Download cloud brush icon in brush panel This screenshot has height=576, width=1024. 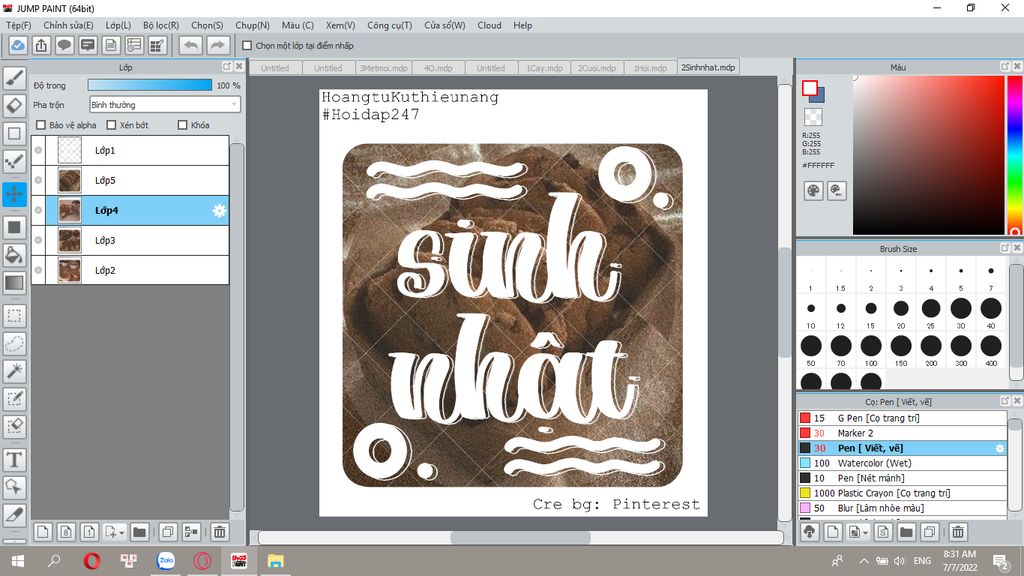point(810,532)
